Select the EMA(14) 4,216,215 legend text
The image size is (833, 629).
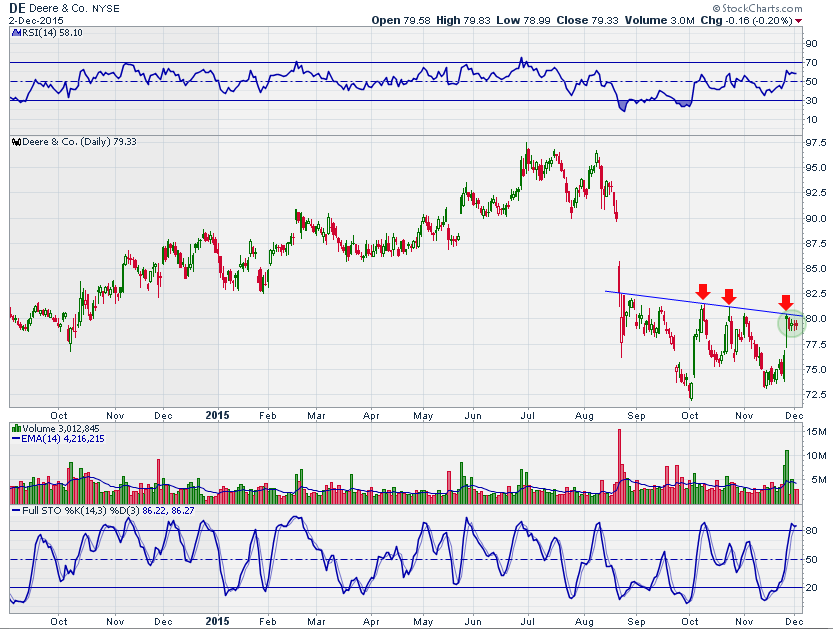[63, 439]
